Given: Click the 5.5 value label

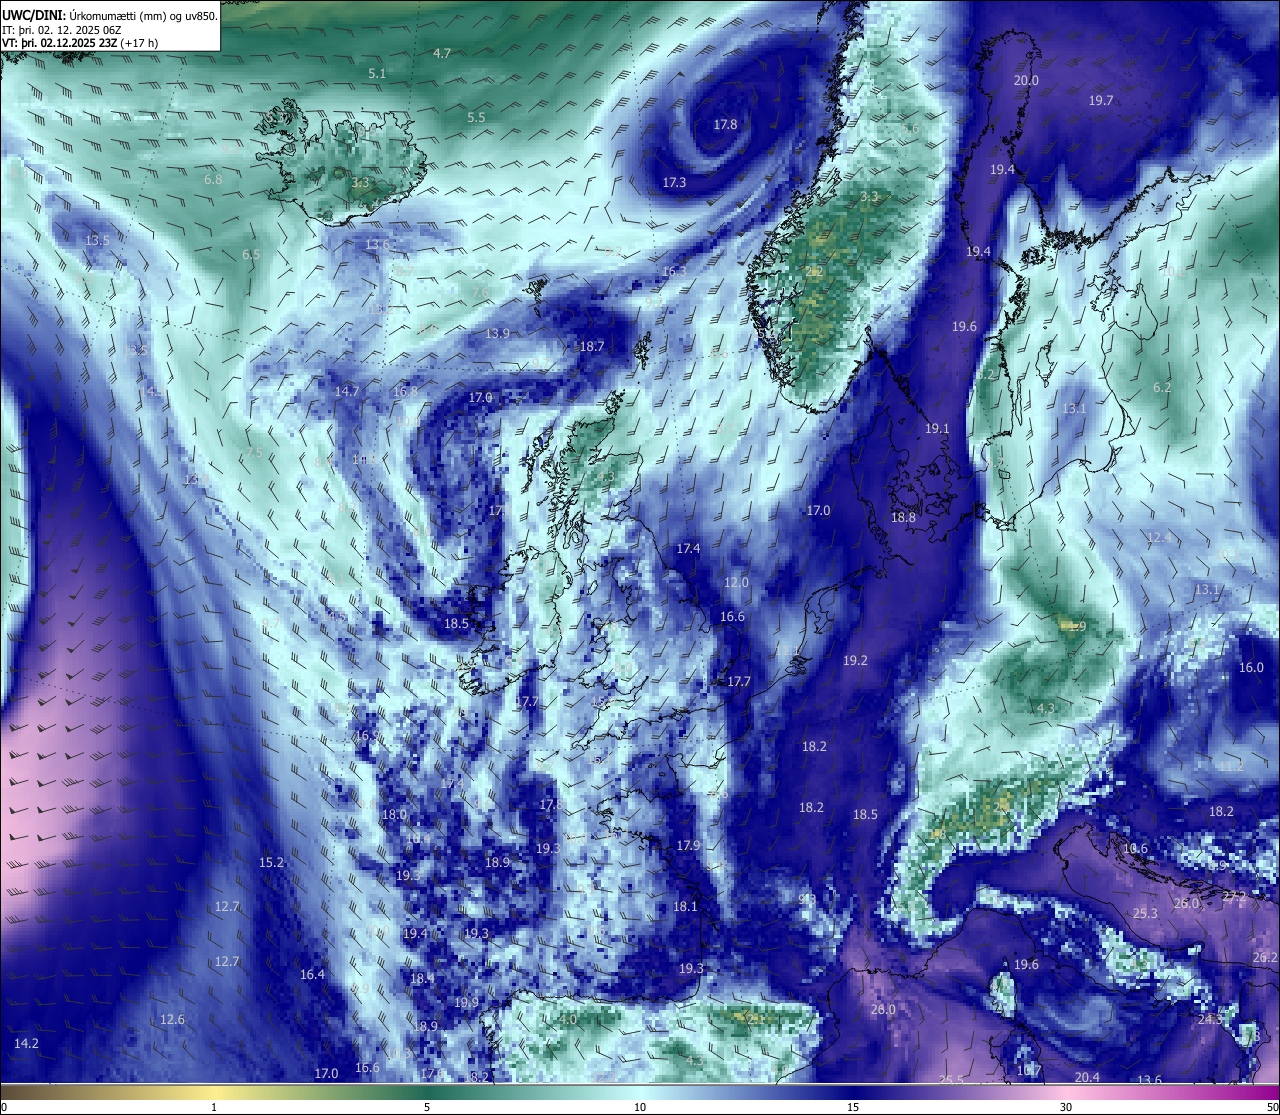Looking at the screenshot, I should (476, 118).
